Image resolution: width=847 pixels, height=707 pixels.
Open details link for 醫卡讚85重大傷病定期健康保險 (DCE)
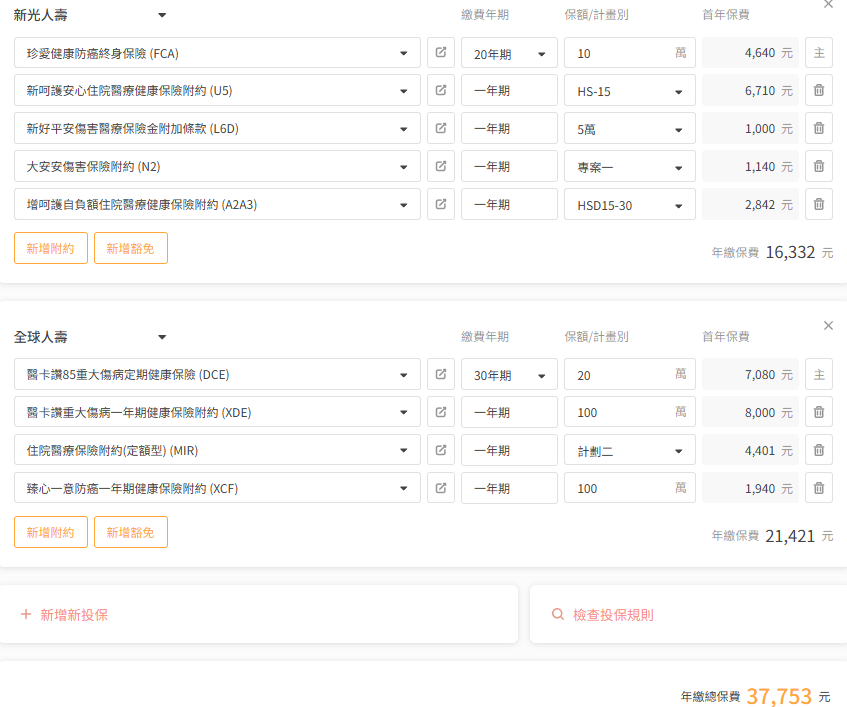tap(441, 374)
